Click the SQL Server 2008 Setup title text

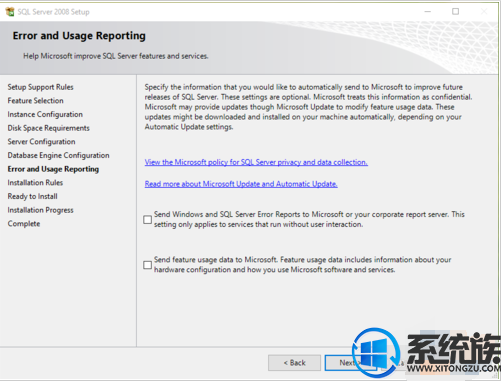(x=53, y=12)
